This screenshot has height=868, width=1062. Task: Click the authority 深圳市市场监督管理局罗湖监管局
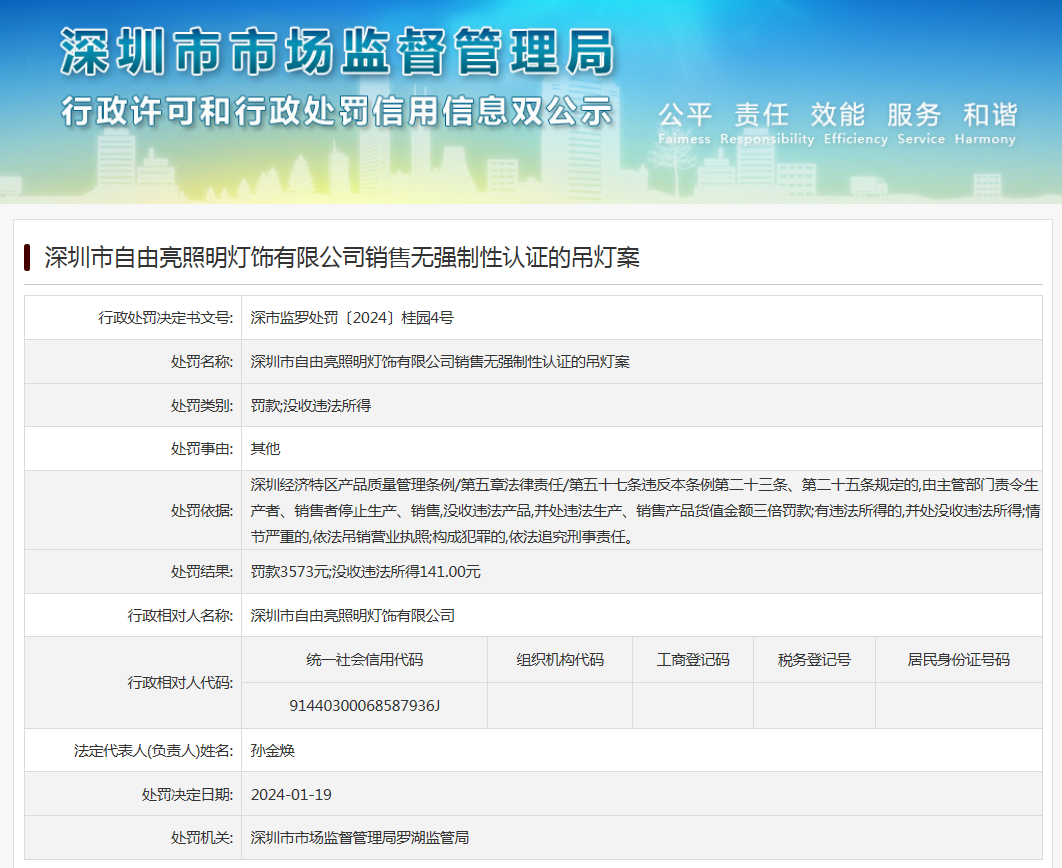click(x=360, y=838)
